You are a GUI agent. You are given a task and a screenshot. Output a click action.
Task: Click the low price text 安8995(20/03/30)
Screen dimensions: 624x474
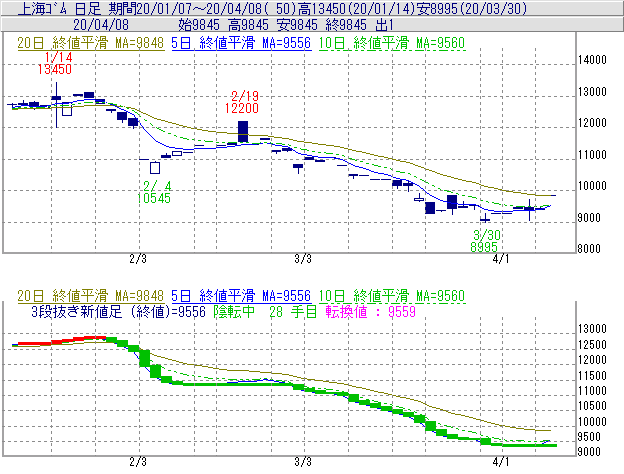(x=472, y=8)
